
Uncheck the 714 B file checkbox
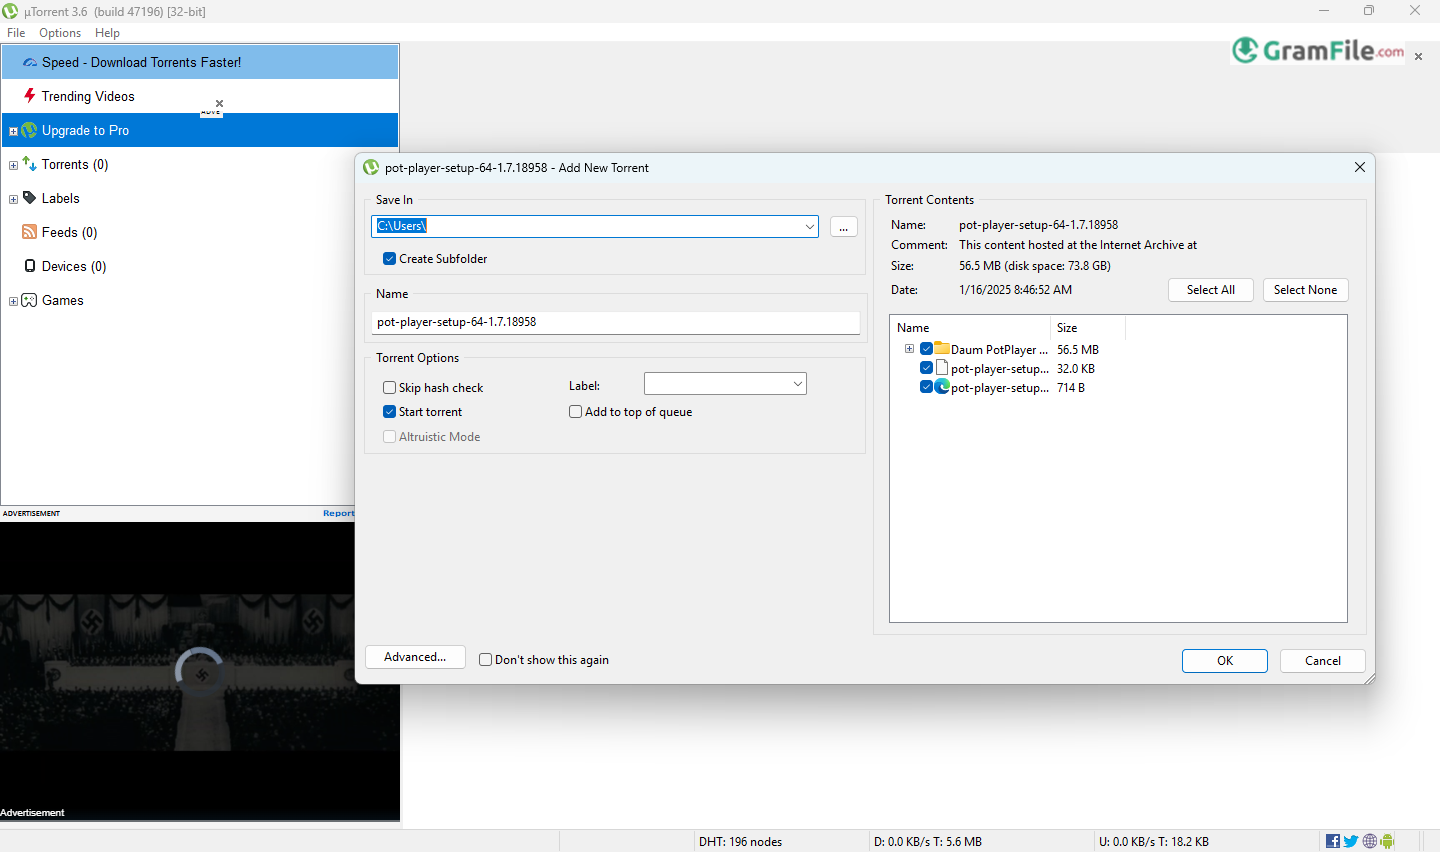tap(926, 387)
